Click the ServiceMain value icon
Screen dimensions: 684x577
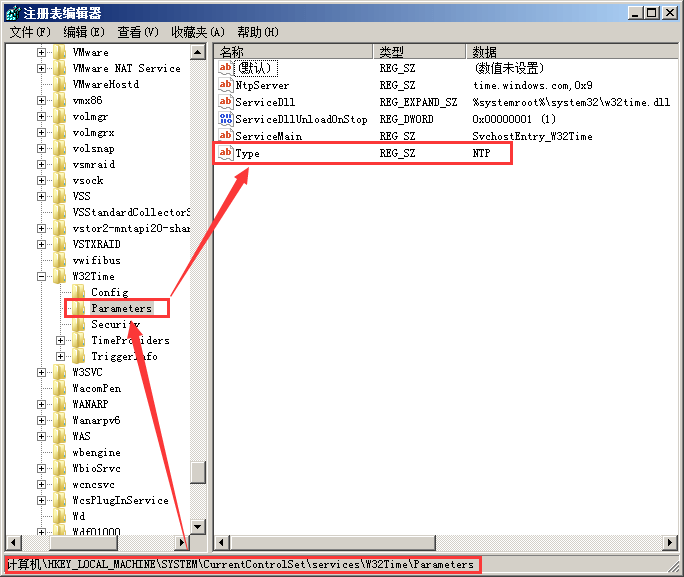[225, 136]
